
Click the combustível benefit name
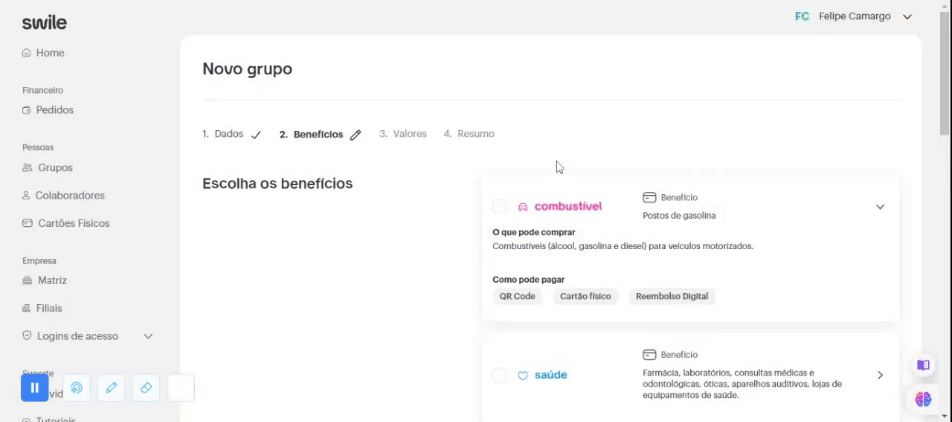pos(568,206)
